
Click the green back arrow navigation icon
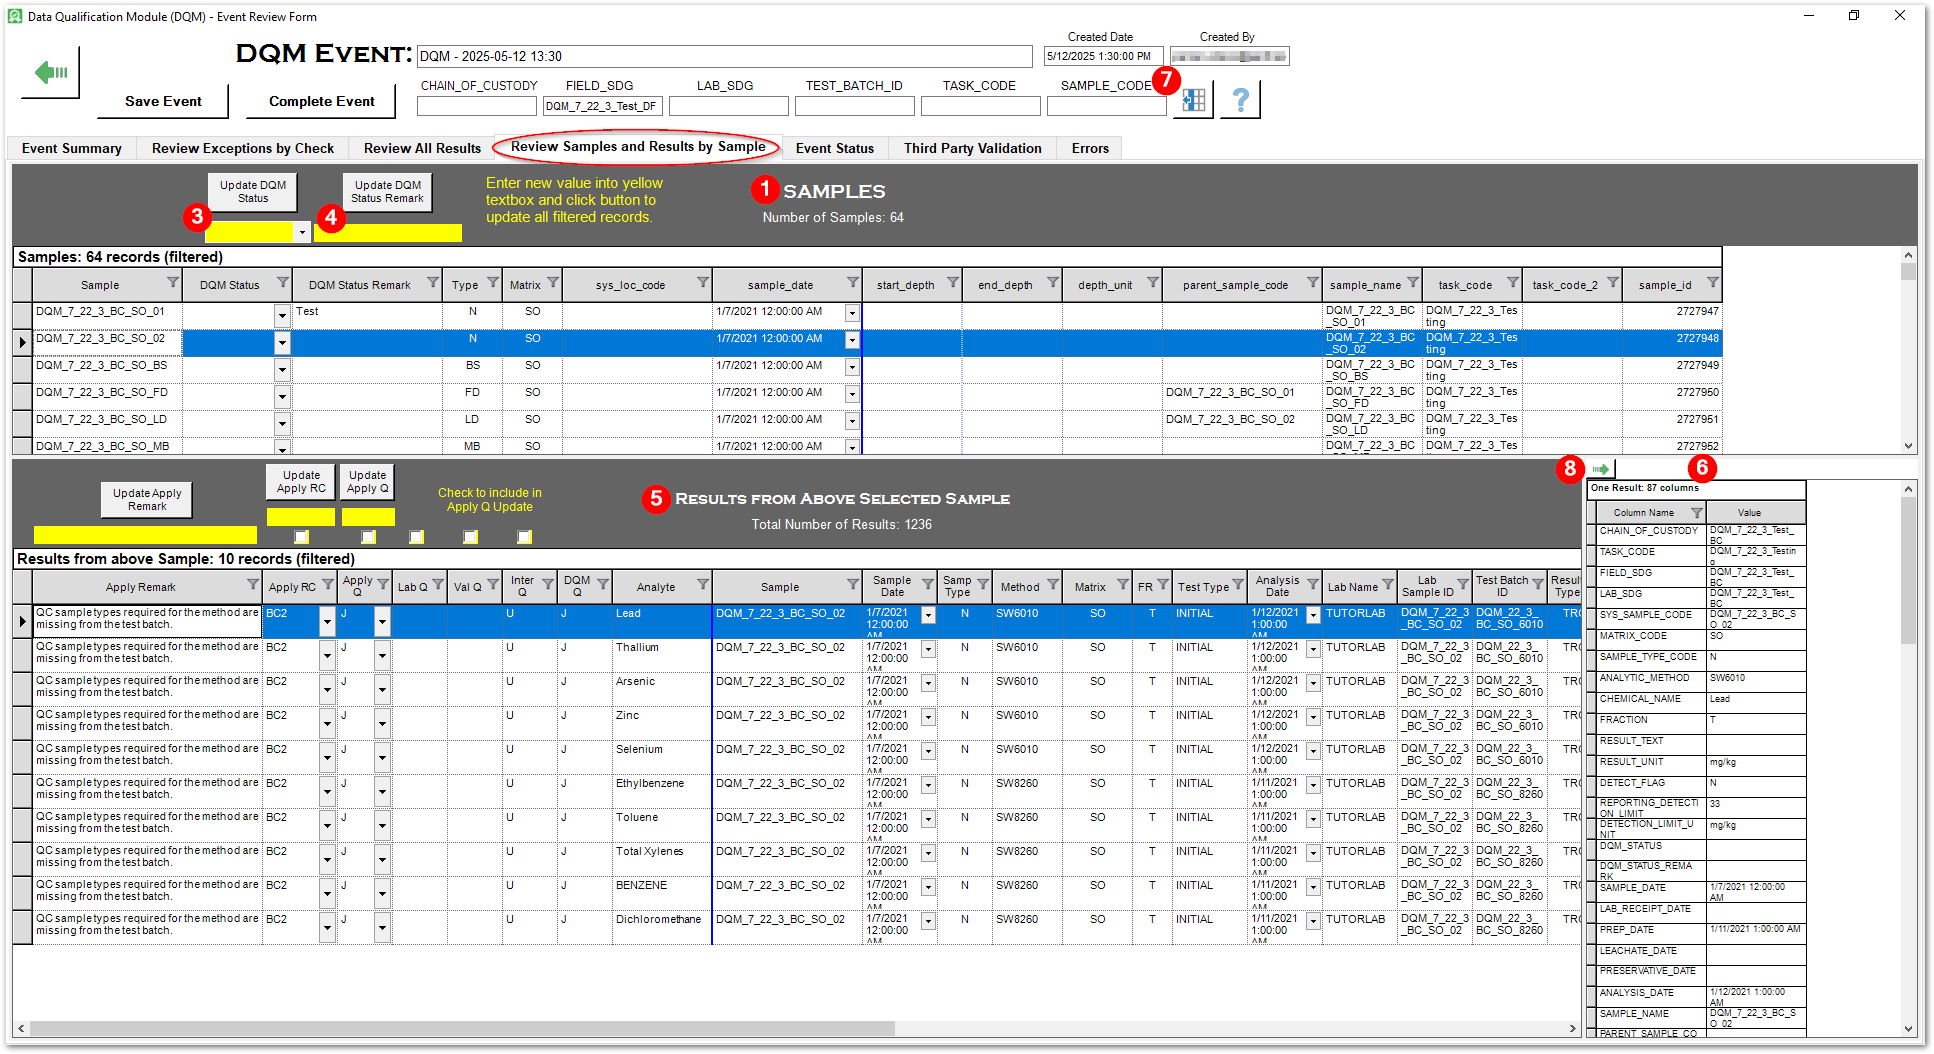pyautogui.click(x=49, y=70)
